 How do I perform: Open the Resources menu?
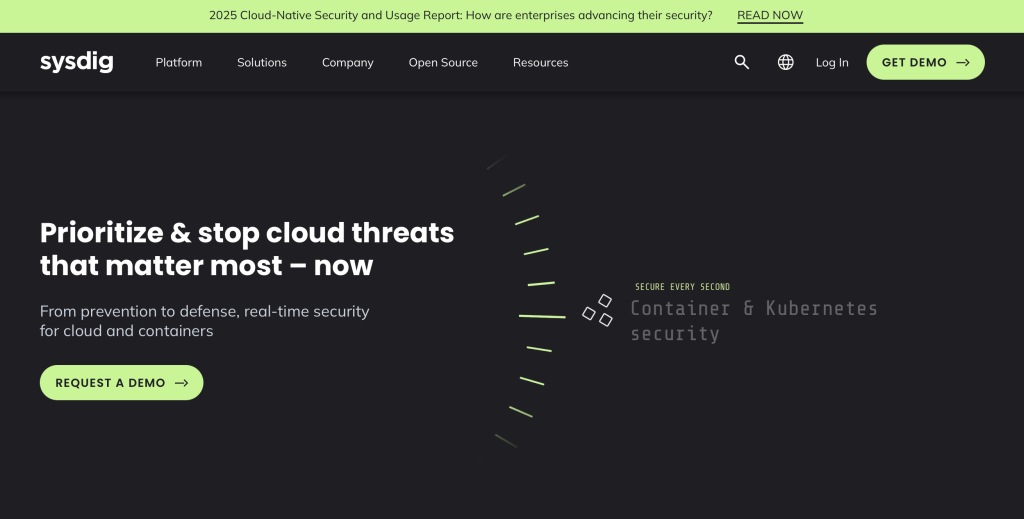(x=541, y=63)
